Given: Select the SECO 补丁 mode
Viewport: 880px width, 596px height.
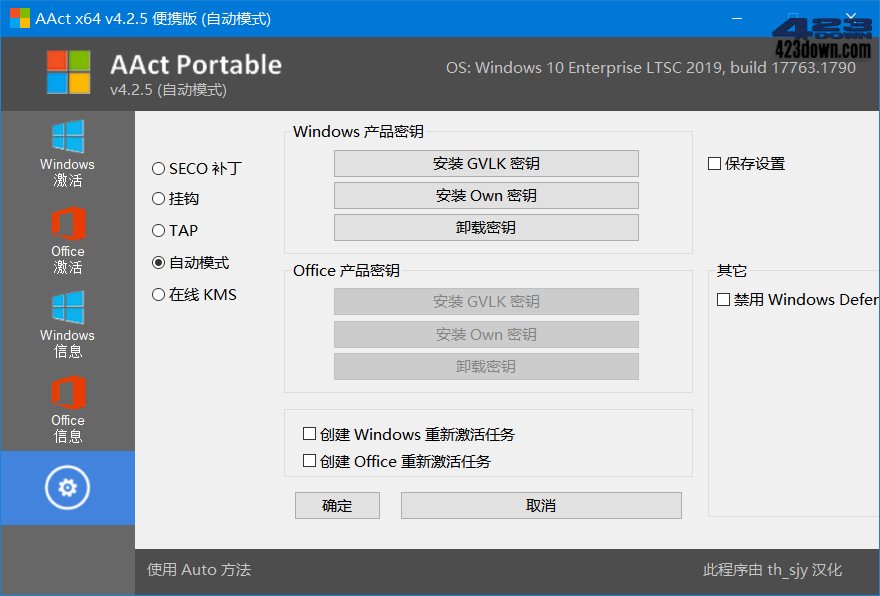Looking at the screenshot, I should 158,169.
